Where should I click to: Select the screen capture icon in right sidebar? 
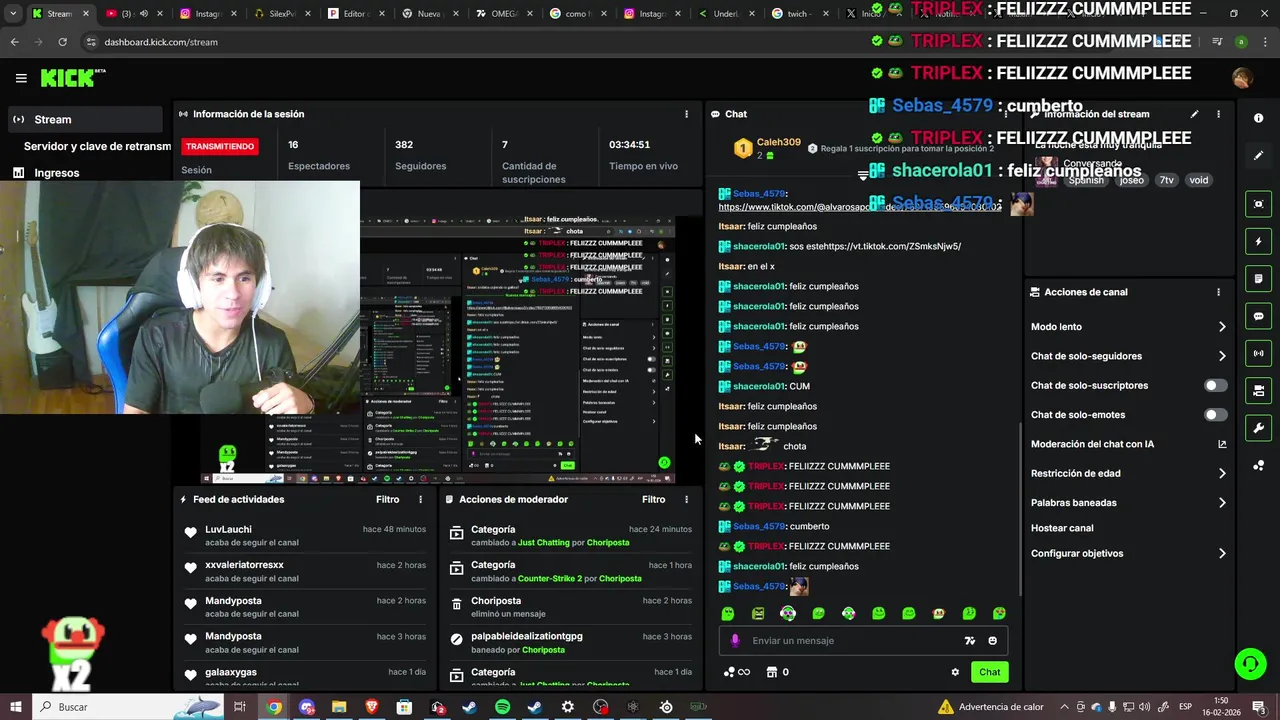[1258, 204]
